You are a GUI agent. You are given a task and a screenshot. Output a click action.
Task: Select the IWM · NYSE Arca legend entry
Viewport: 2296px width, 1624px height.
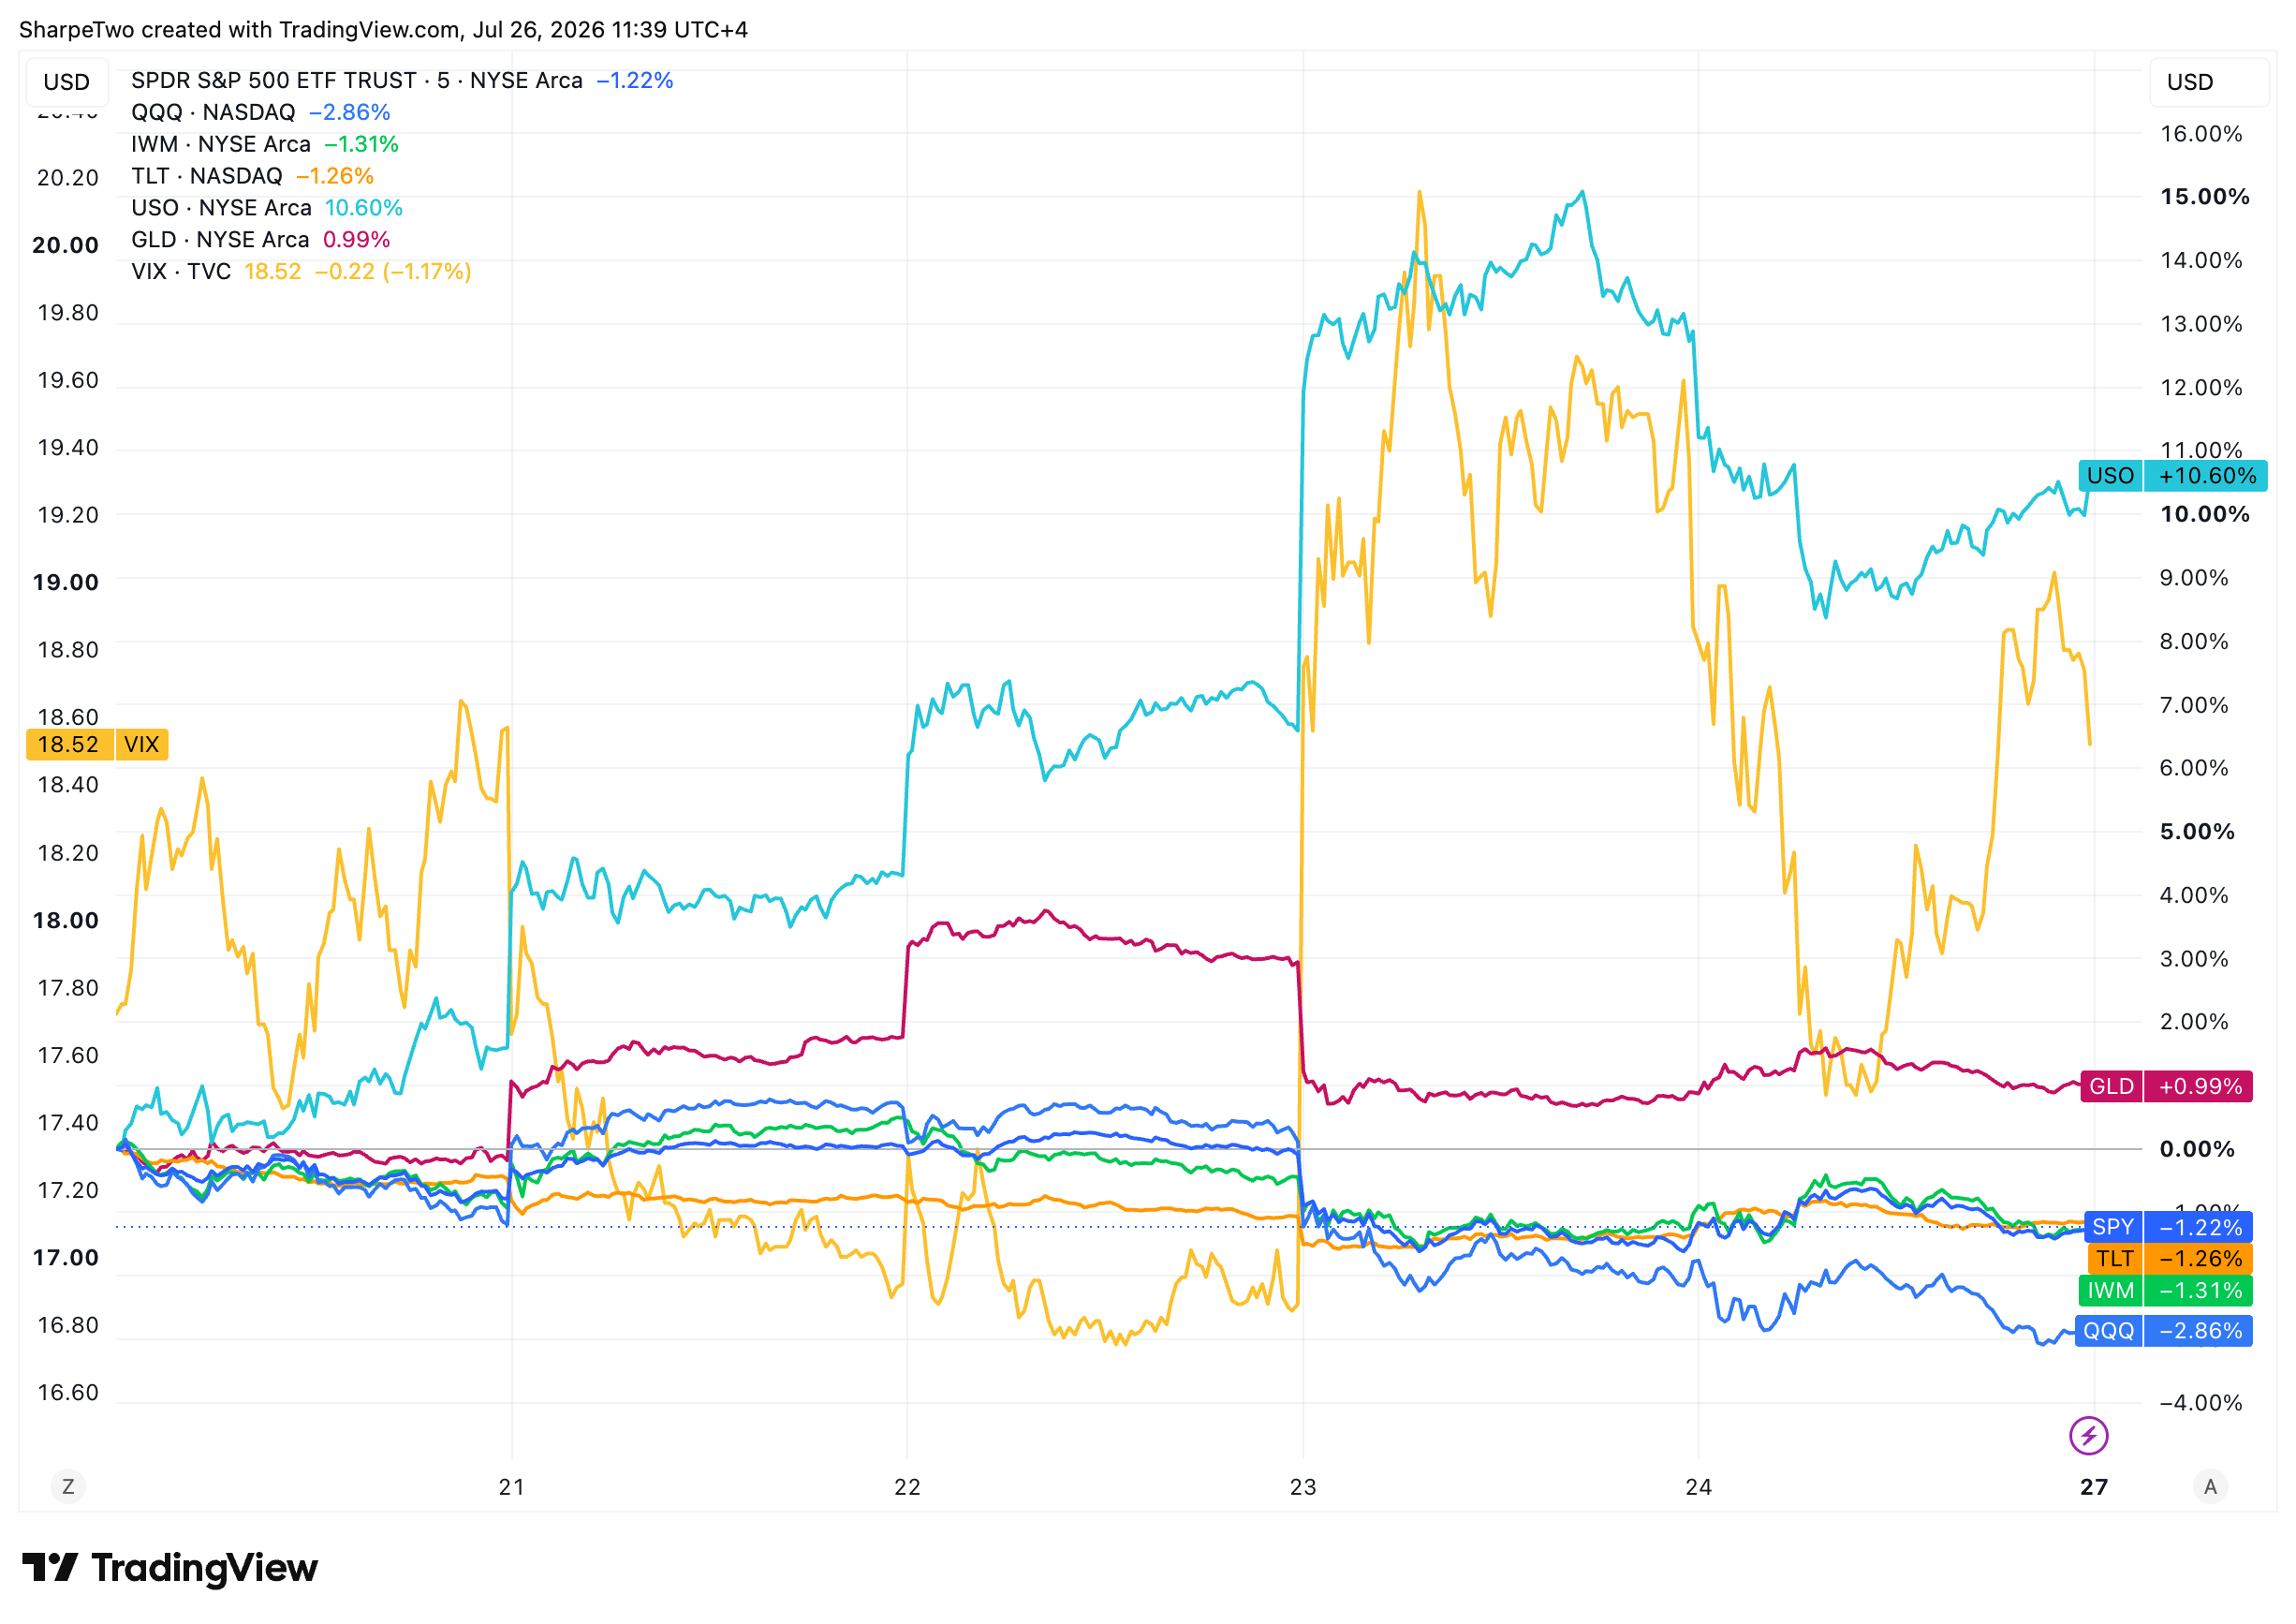(221, 144)
